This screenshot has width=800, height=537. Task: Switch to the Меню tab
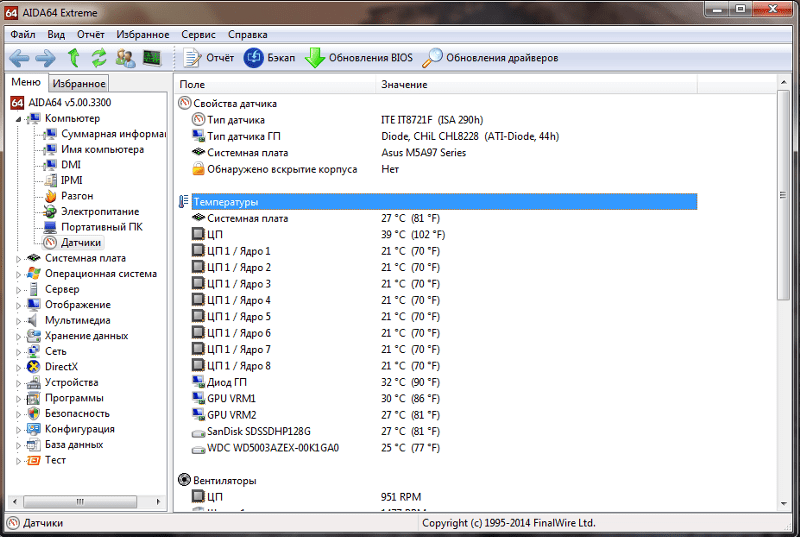point(26,83)
